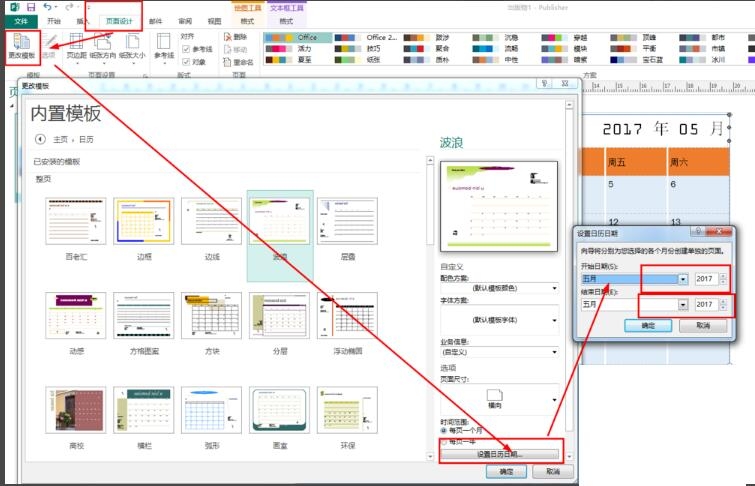This screenshot has height=486, width=755.
Task: Click the end date year field 2017
Action: click(x=706, y=304)
